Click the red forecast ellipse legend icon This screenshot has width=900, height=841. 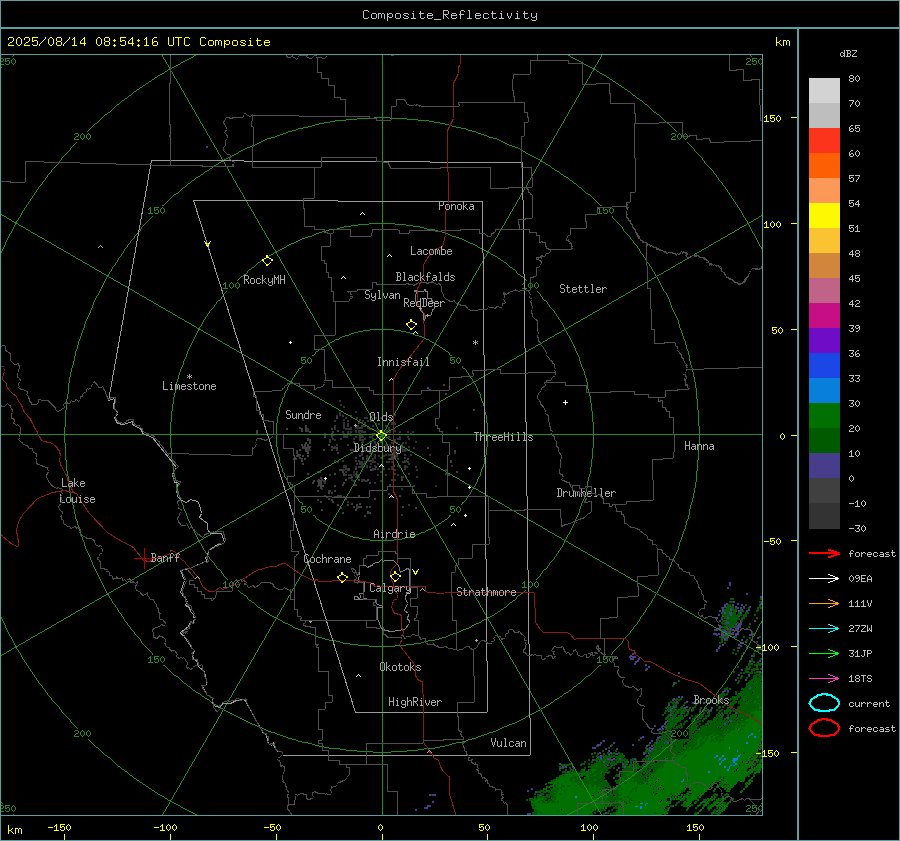tap(824, 728)
